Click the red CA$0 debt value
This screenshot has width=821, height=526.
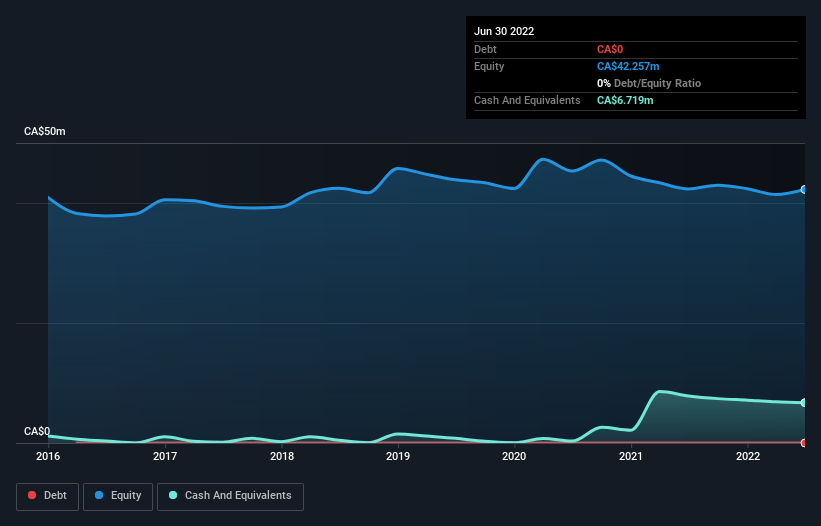[610, 49]
